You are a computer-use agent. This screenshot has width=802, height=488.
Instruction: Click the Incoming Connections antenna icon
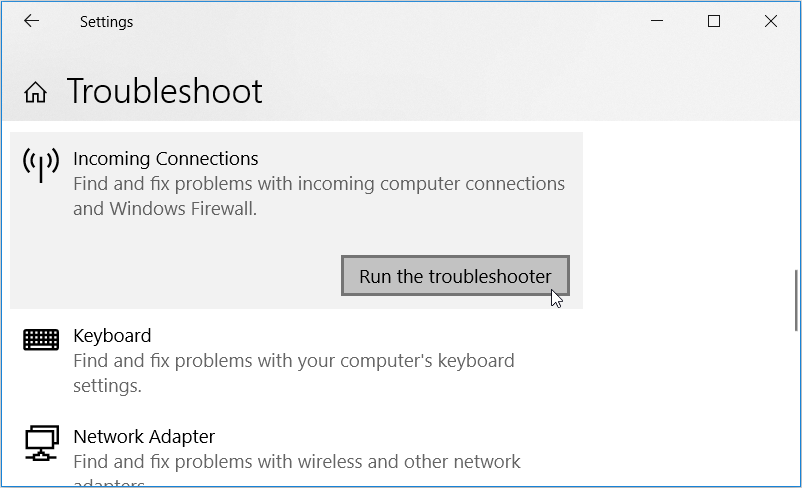pos(41,165)
